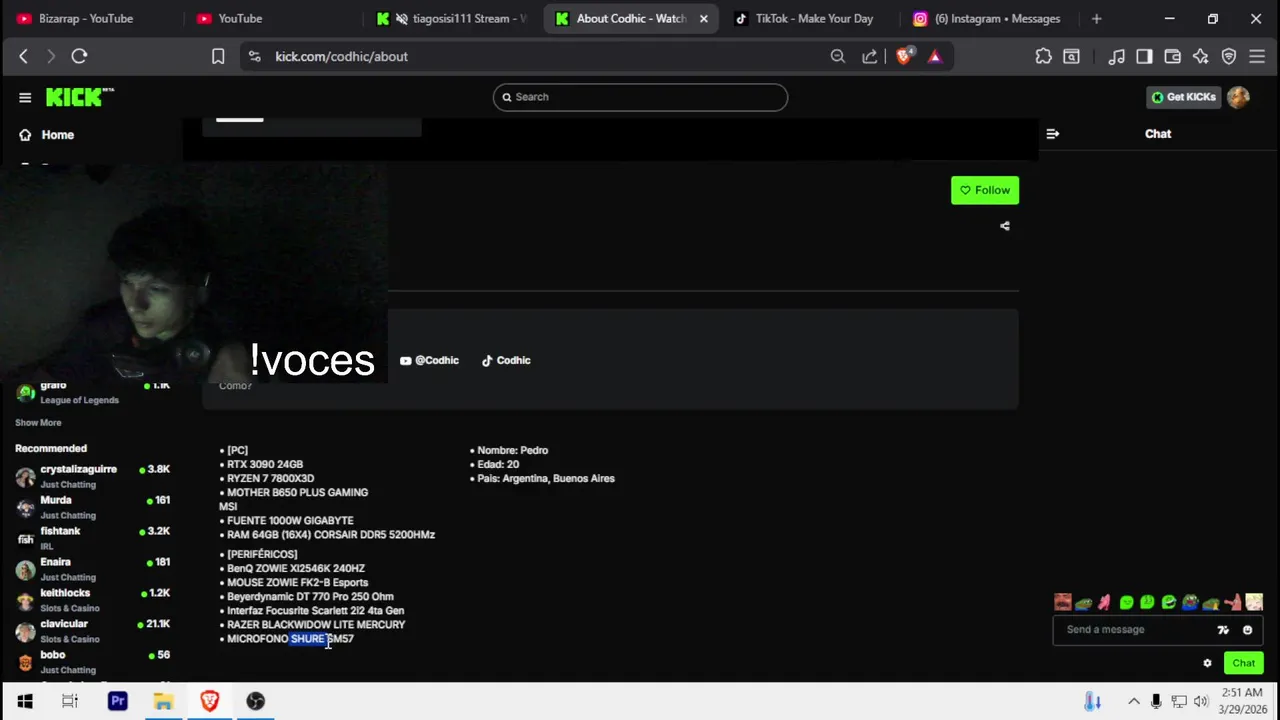Insert the blonde anime face emote
This screenshot has width=1280, height=720.
pyautogui.click(x=1254, y=602)
